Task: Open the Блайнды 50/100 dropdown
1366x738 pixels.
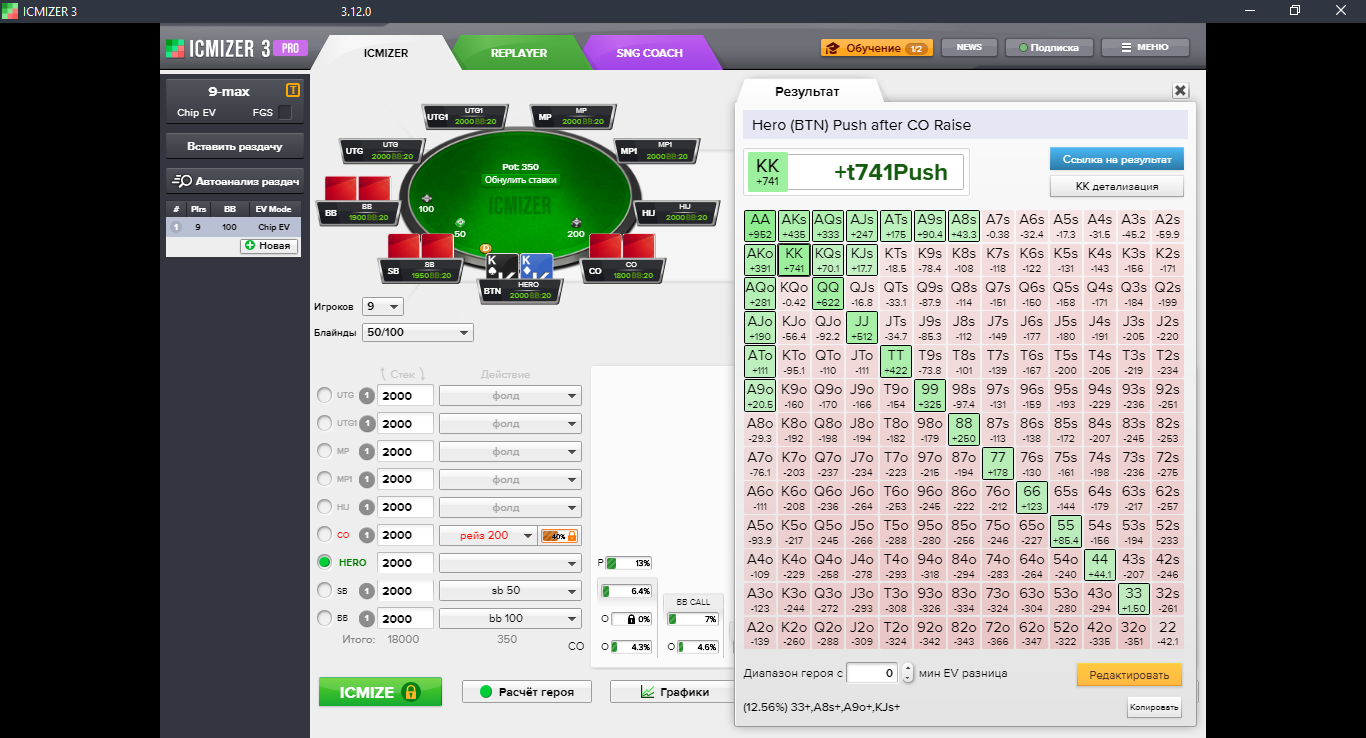Action: 419,333
